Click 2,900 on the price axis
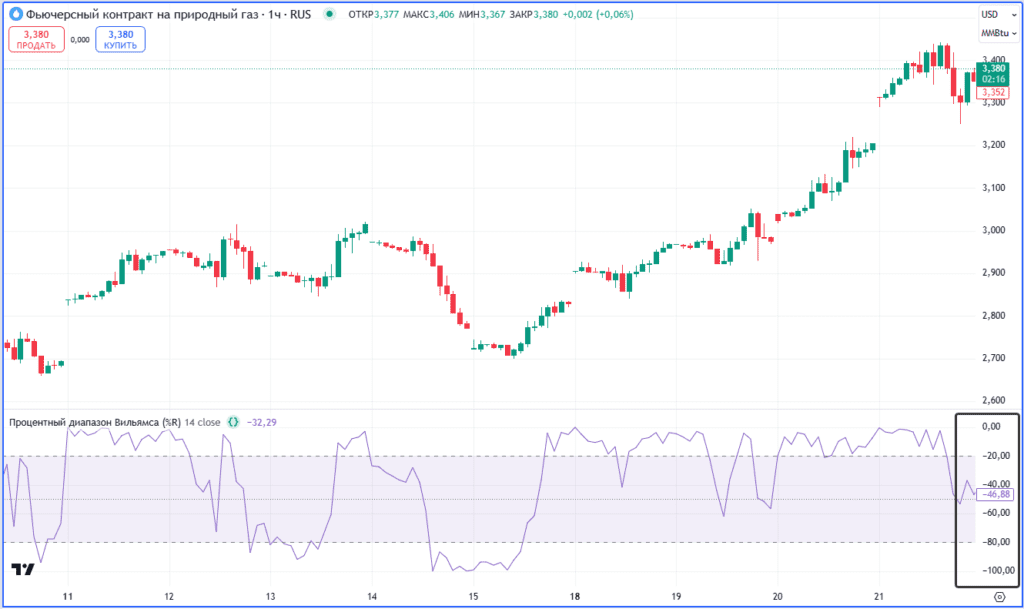 click(x=993, y=273)
